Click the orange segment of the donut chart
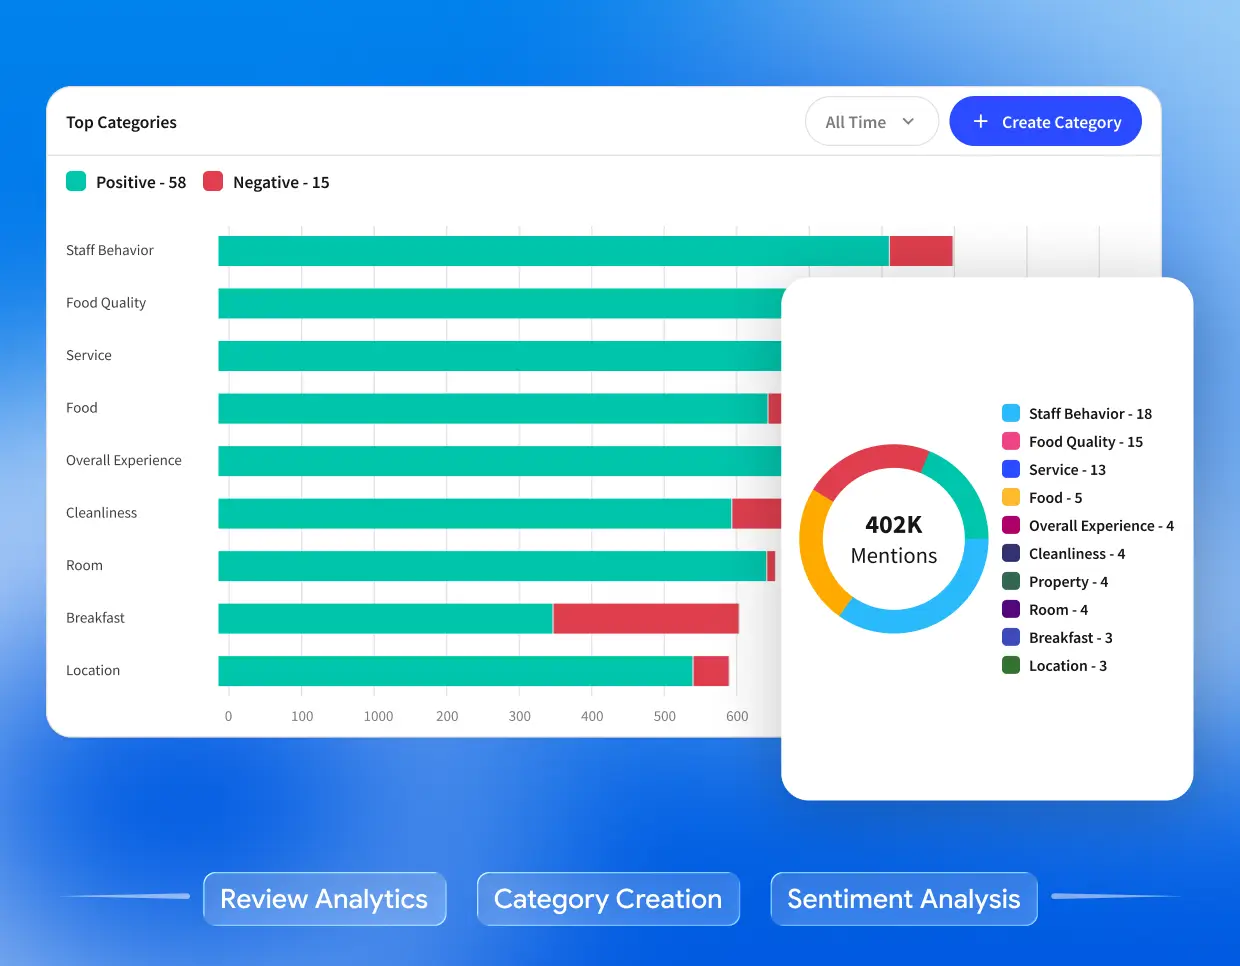The image size is (1240, 966). coord(815,555)
